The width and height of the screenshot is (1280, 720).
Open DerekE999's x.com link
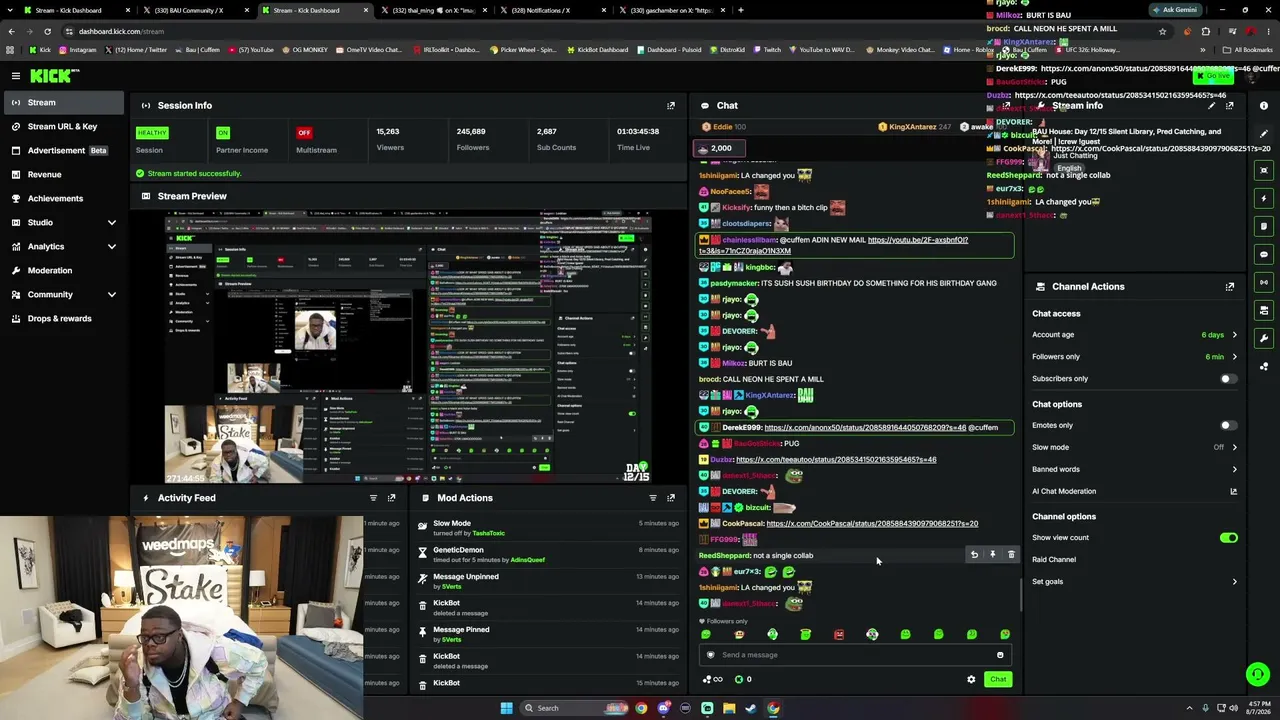(x=865, y=428)
